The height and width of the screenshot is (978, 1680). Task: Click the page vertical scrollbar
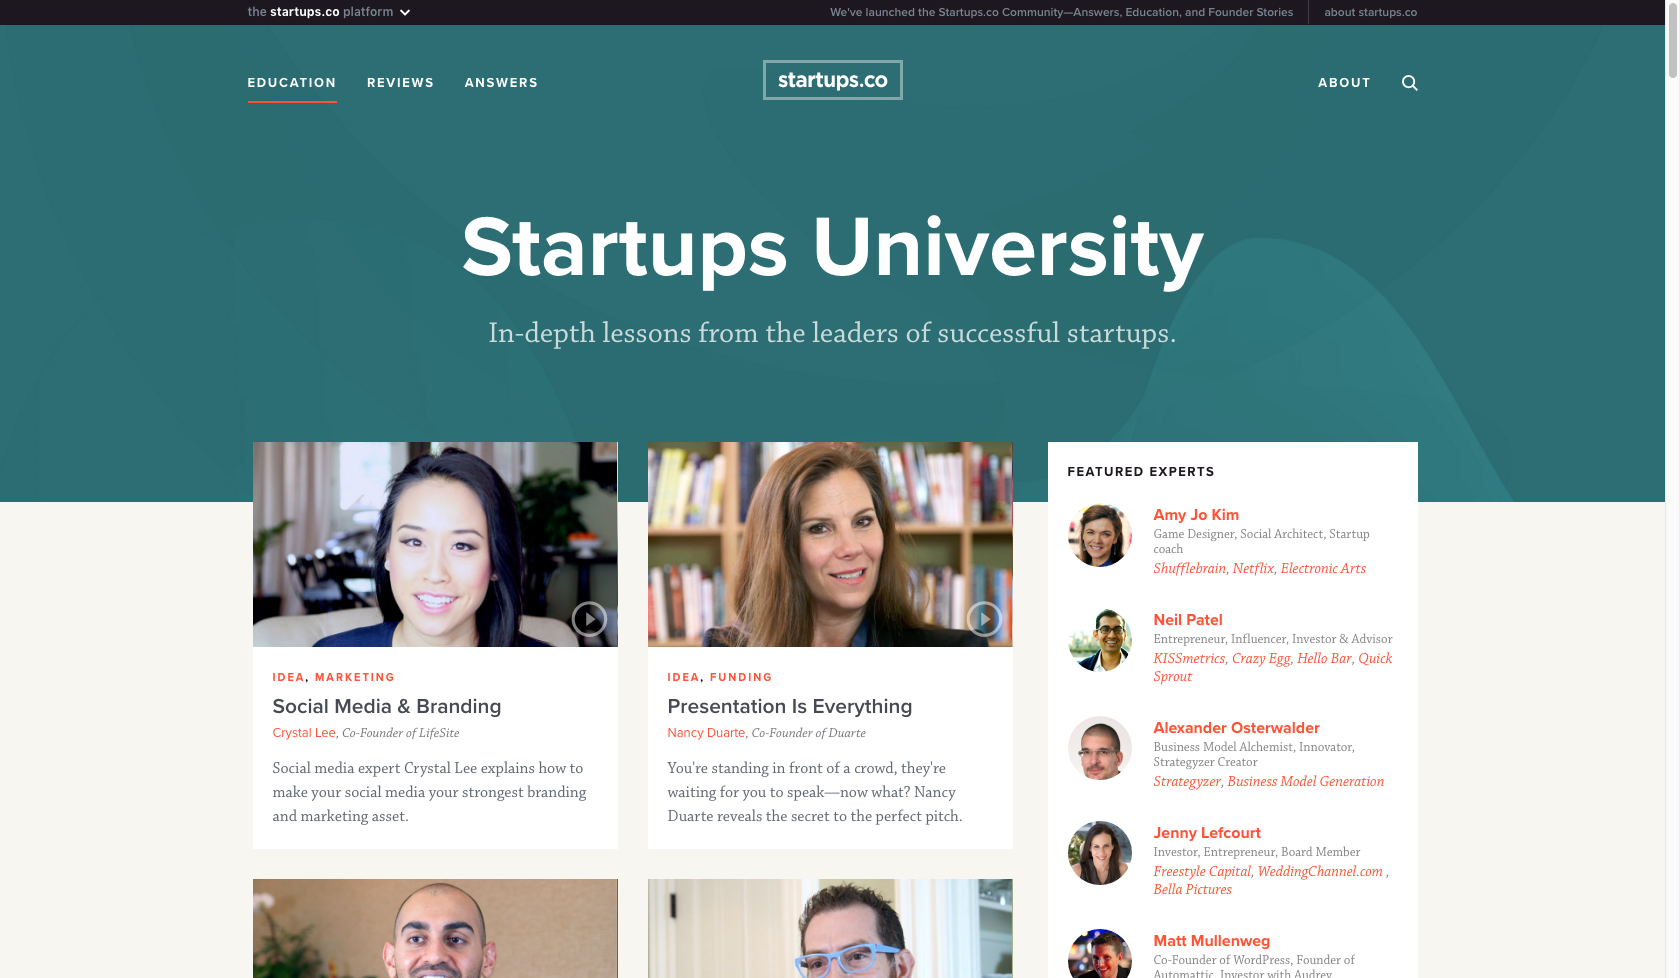[x=1672, y=489]
